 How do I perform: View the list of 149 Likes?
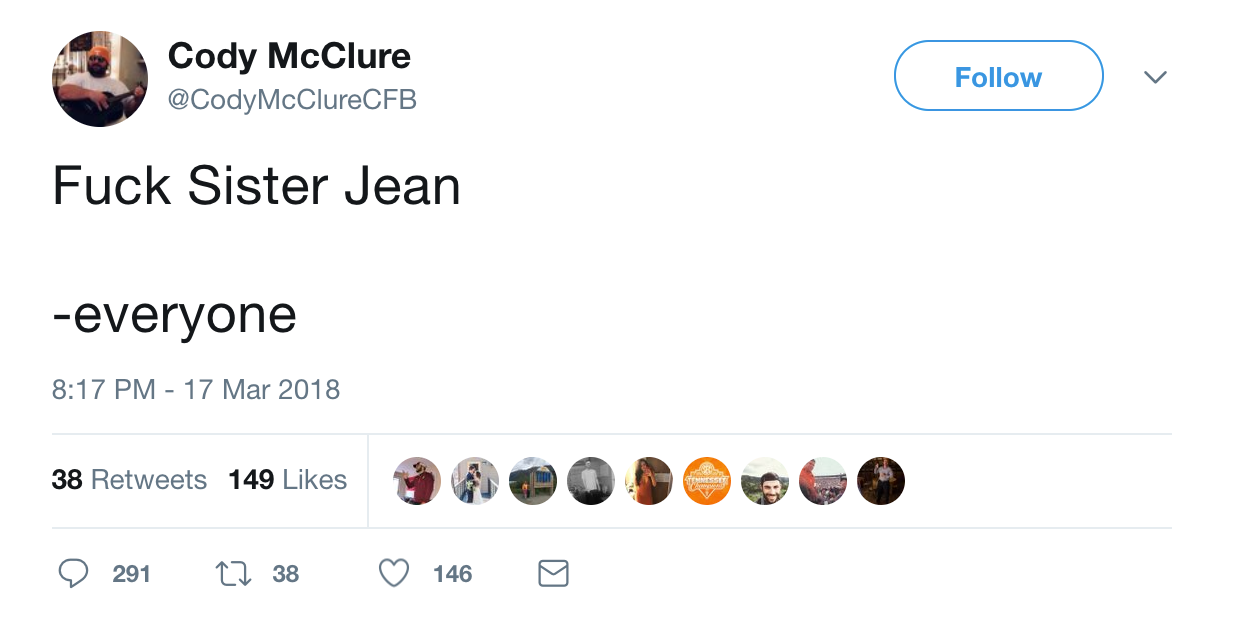point(287,480)
